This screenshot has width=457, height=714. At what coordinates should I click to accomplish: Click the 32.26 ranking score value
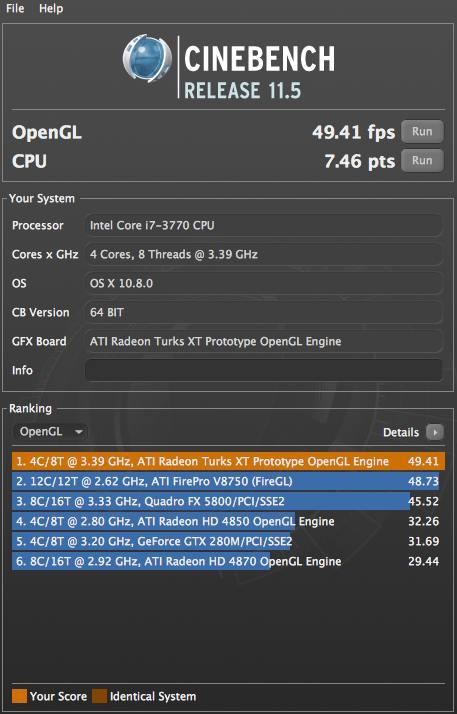pos(423,521)
